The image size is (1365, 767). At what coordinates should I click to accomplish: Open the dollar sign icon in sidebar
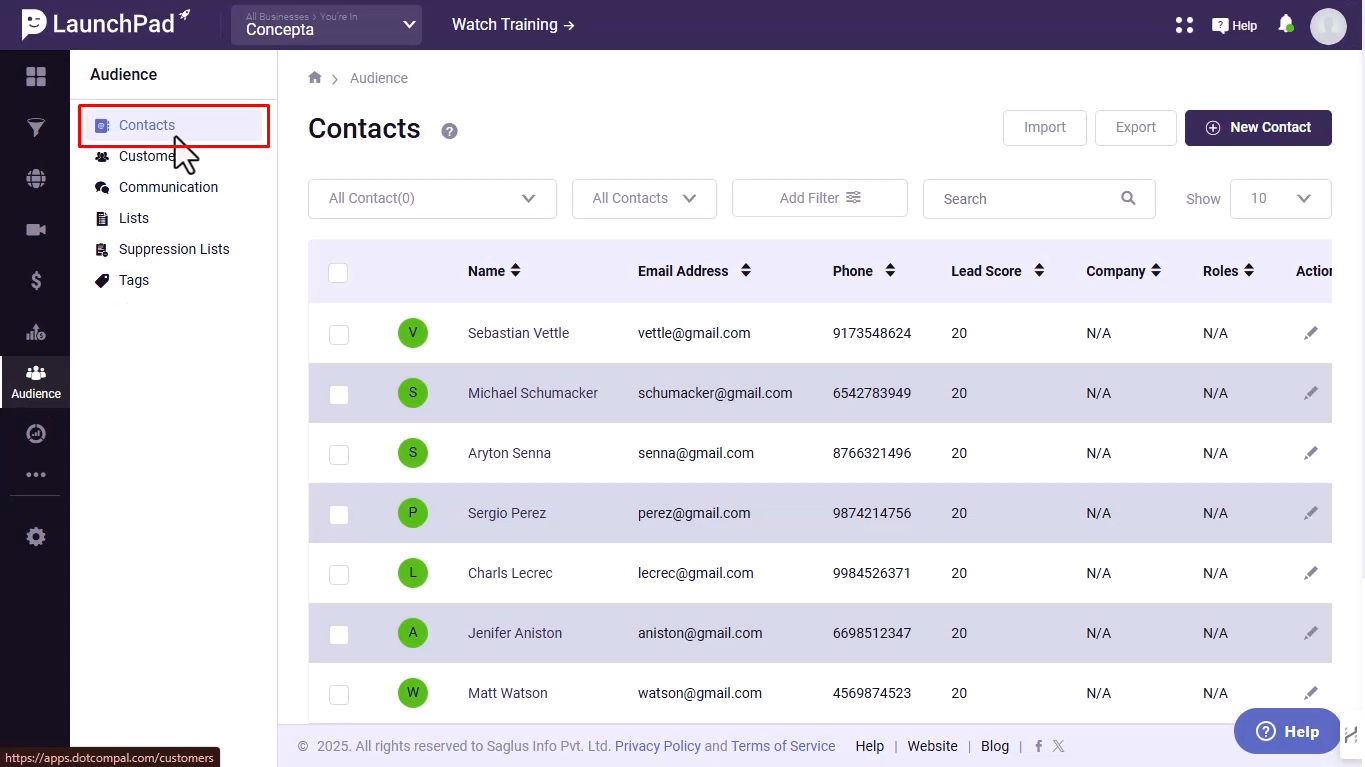tap(36, 281)
